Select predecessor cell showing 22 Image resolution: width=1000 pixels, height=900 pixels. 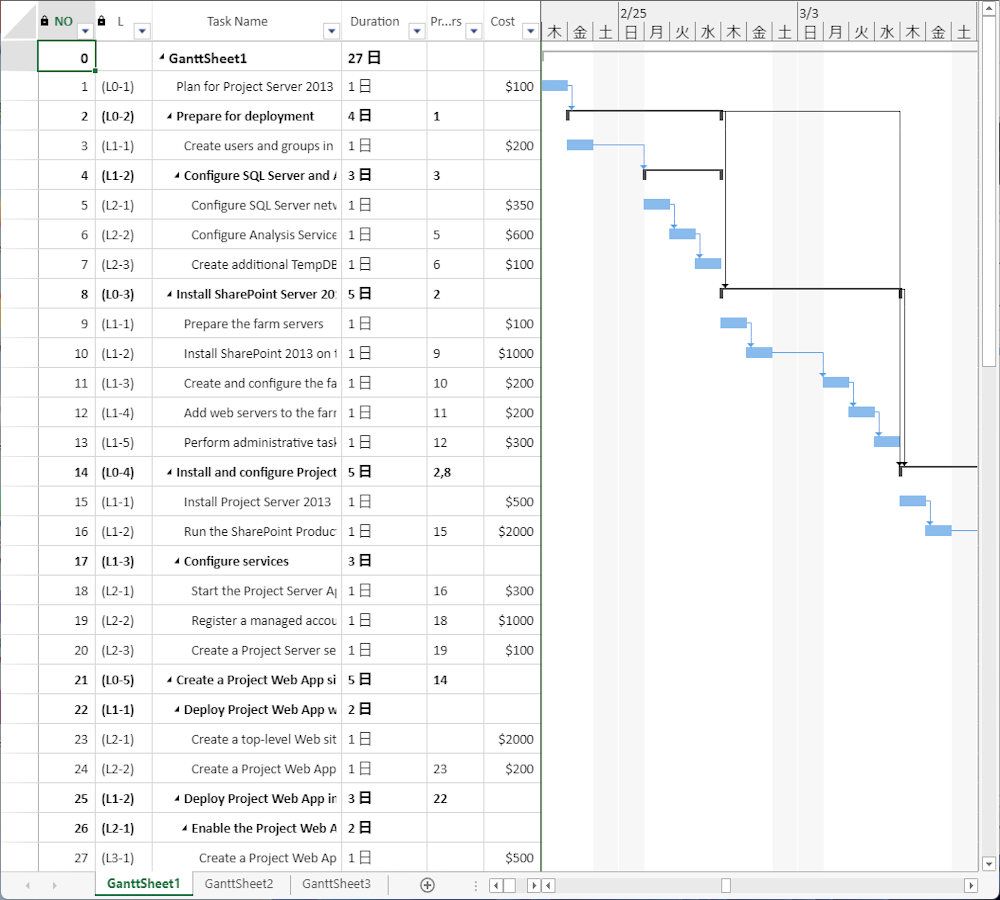tap(455, 799)
